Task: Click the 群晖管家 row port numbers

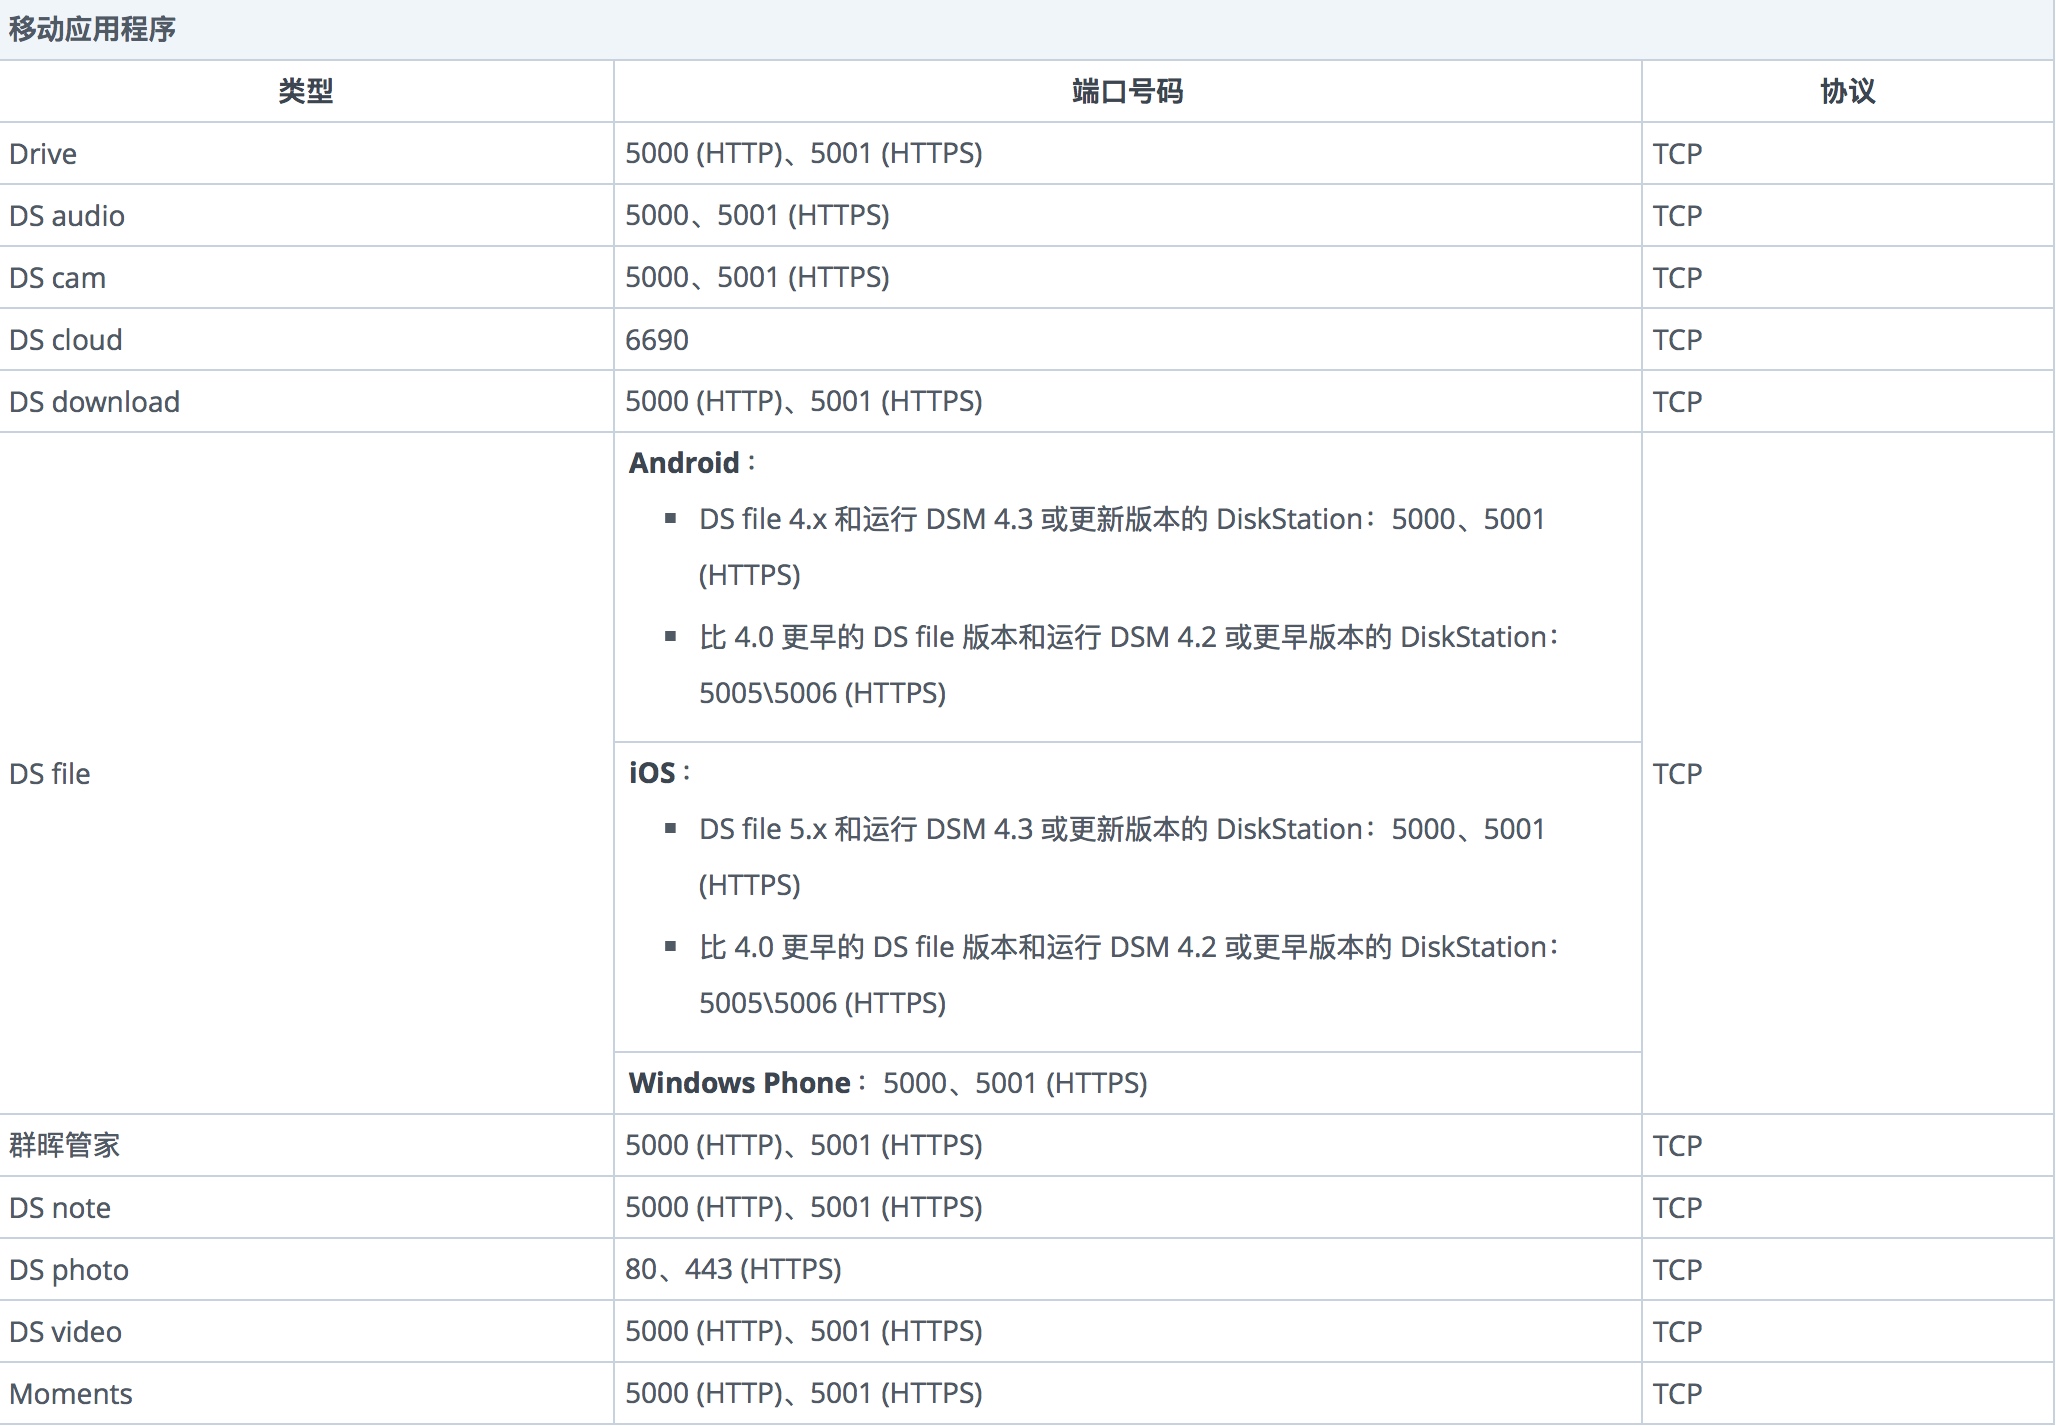Action: click(x=804, y=1145)
